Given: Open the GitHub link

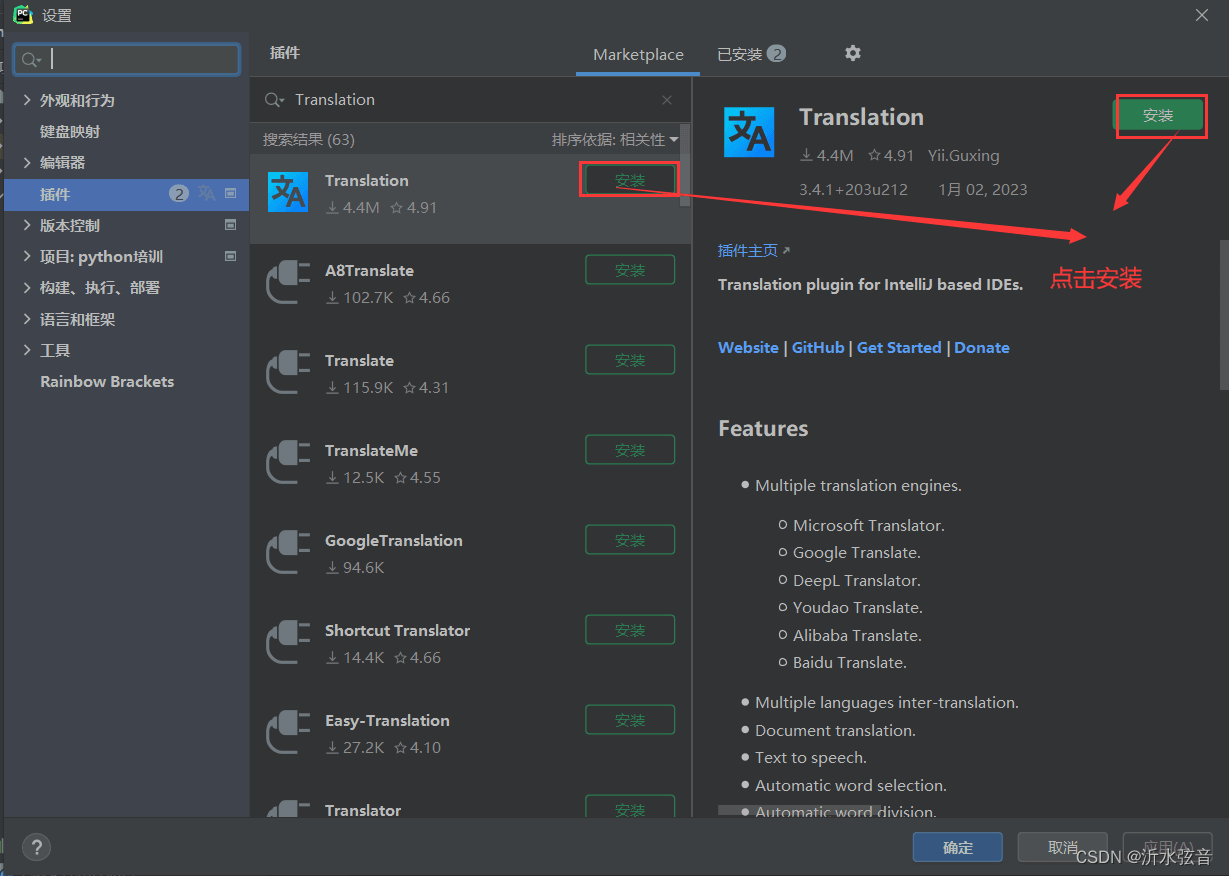Looking at the screenshot, I should [818, 348].
